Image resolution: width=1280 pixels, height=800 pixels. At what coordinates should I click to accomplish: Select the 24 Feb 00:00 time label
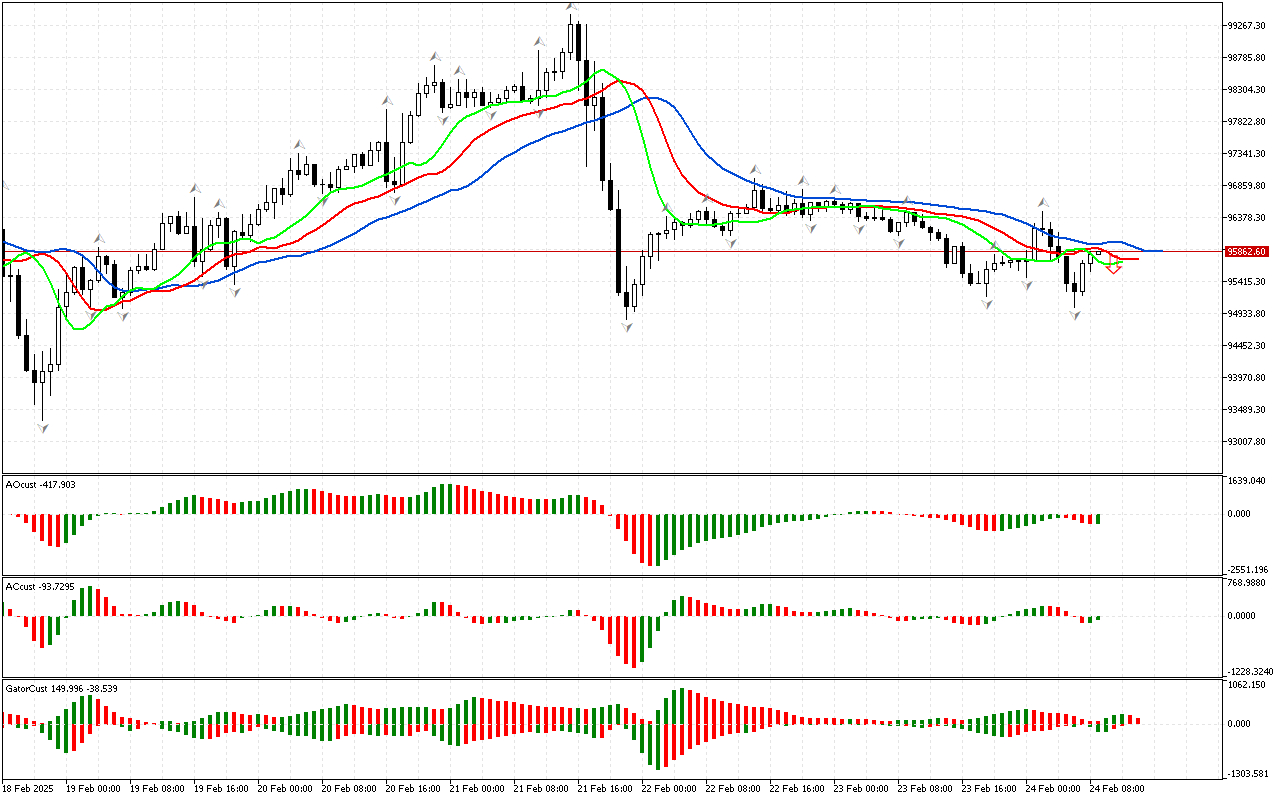pyautogui.click(x=1053, y=789)
